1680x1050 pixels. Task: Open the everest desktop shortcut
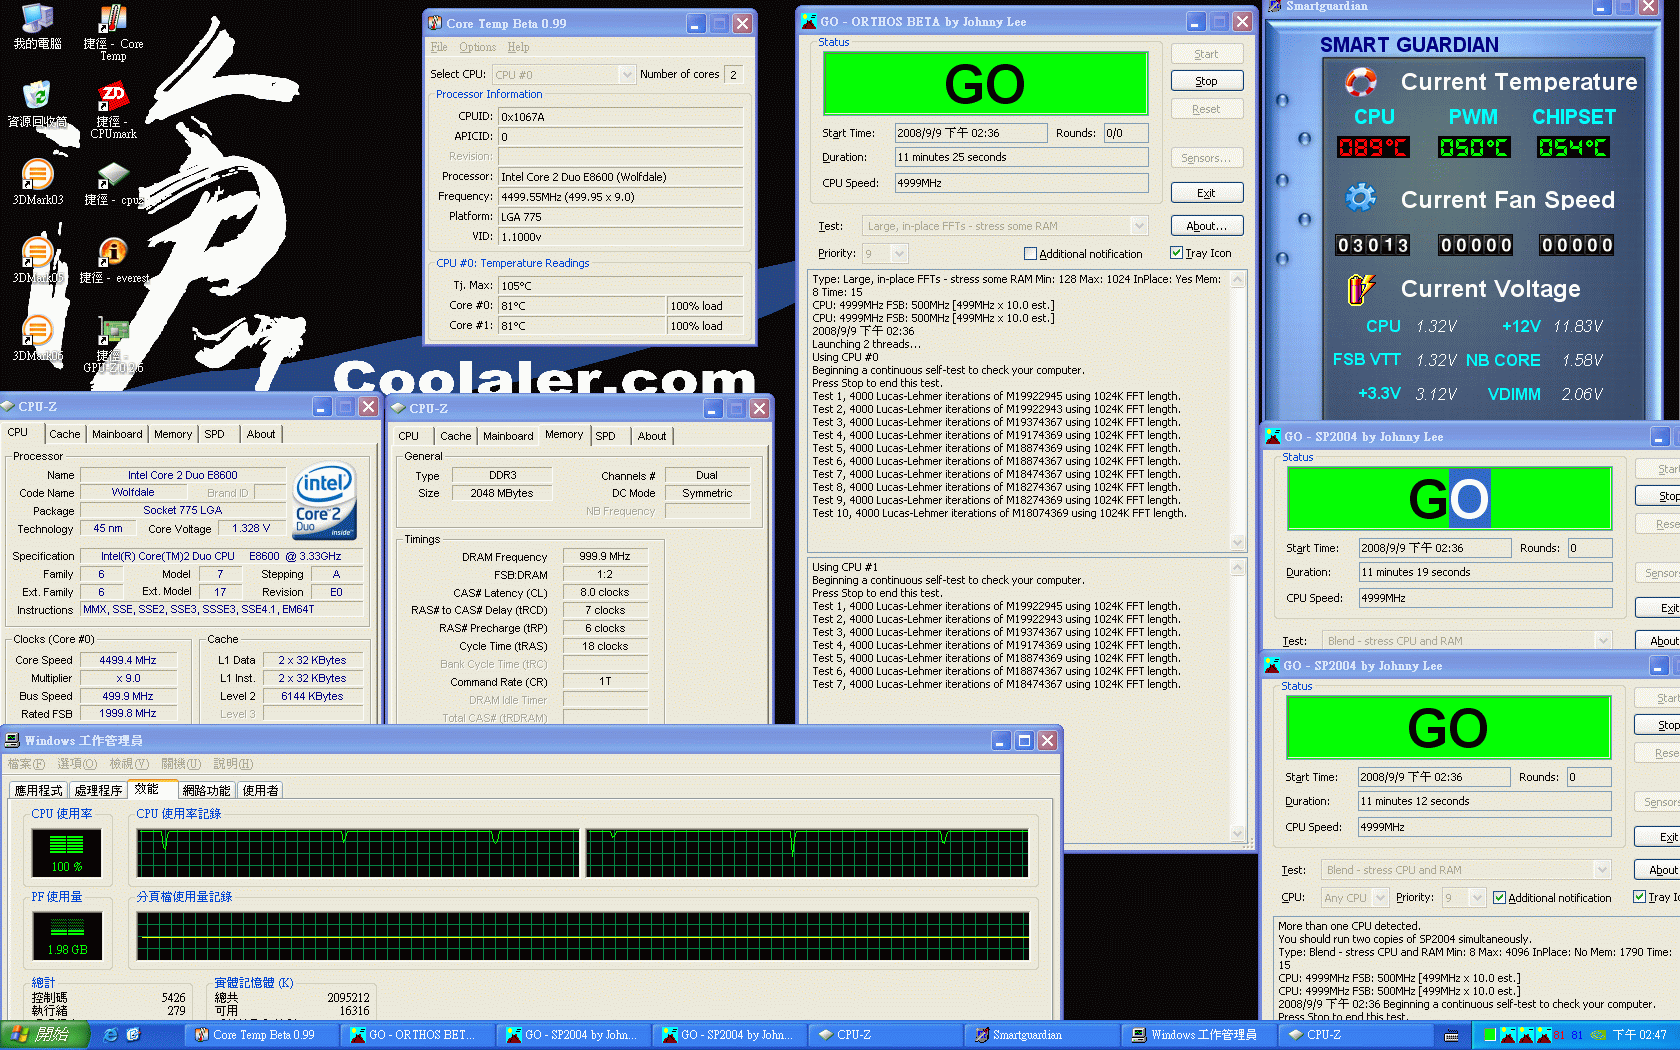click(113, 261)
